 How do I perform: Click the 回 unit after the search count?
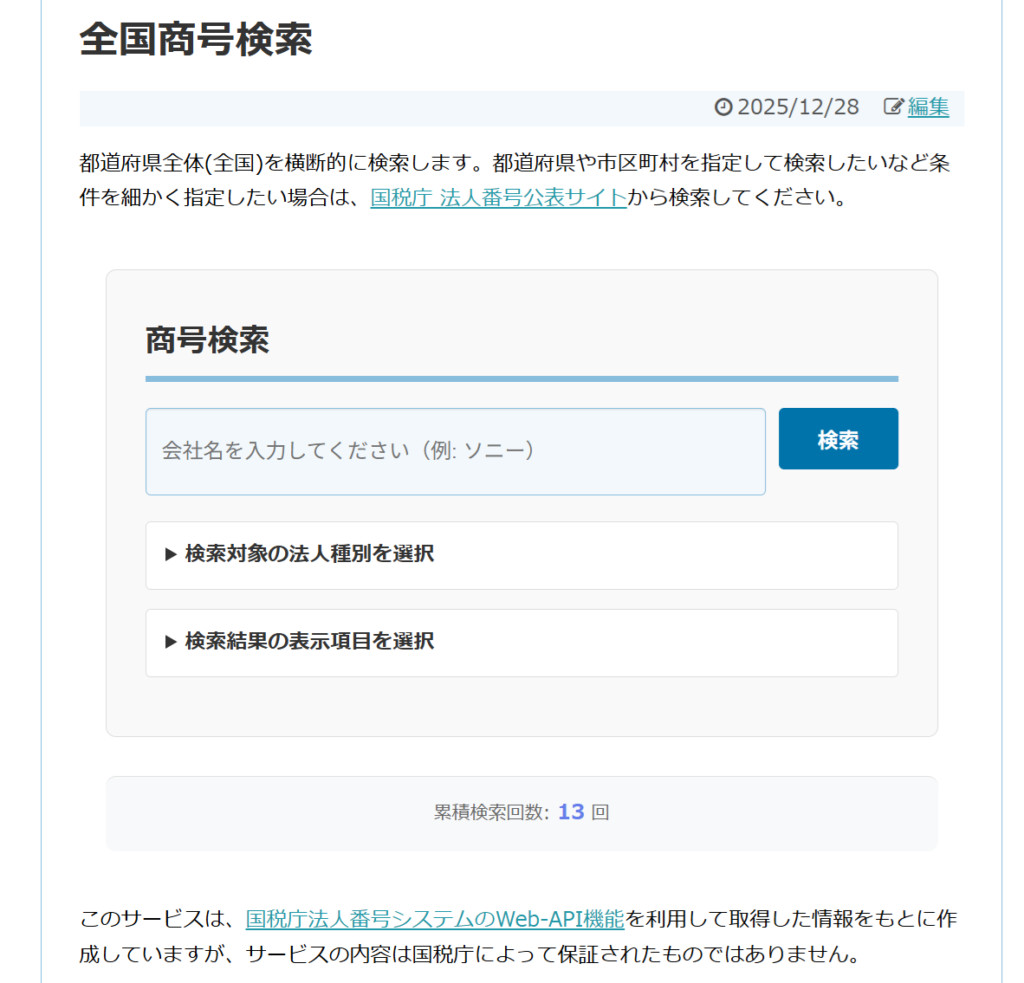[600, 813]
